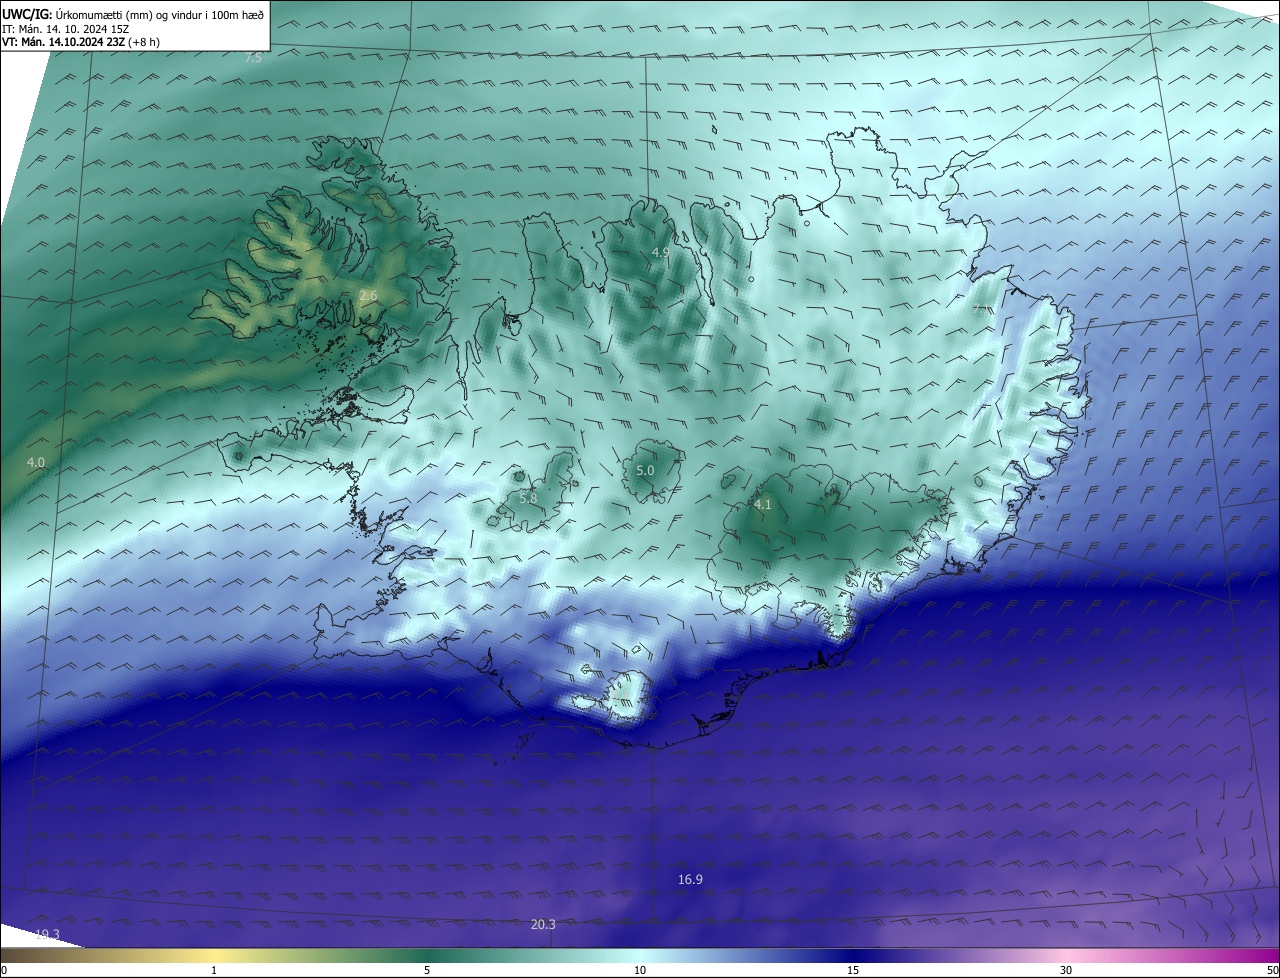Screen dimensions: 1280x978
Task: Click the 7.5 value label on the map
Action: tap(253, 58)
